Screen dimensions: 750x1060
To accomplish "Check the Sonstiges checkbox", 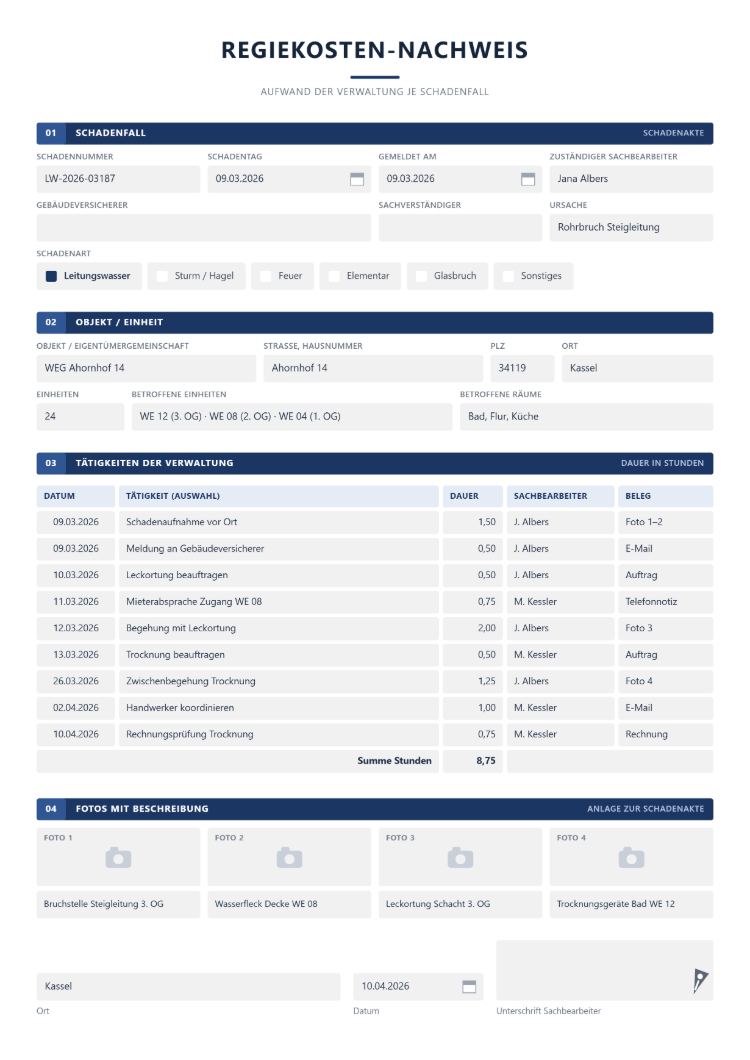I will pyautogui.click(x=509, y=276).
